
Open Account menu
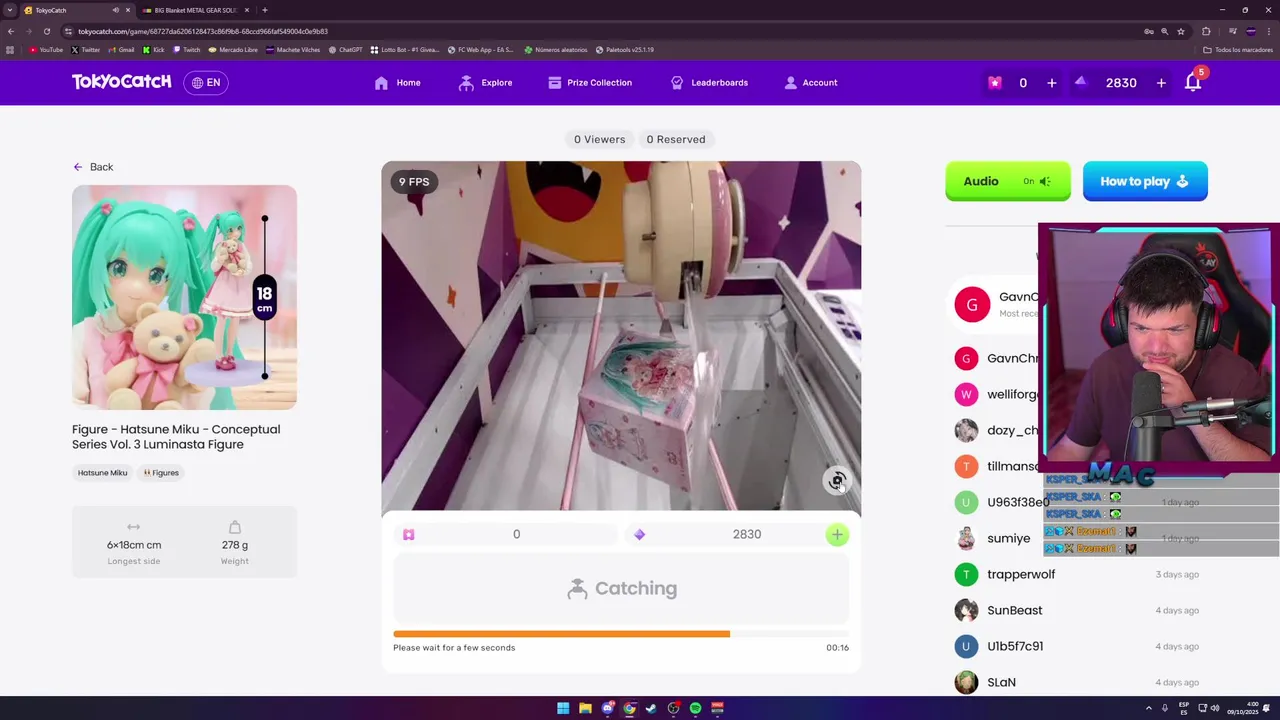[x=811, y=83]
